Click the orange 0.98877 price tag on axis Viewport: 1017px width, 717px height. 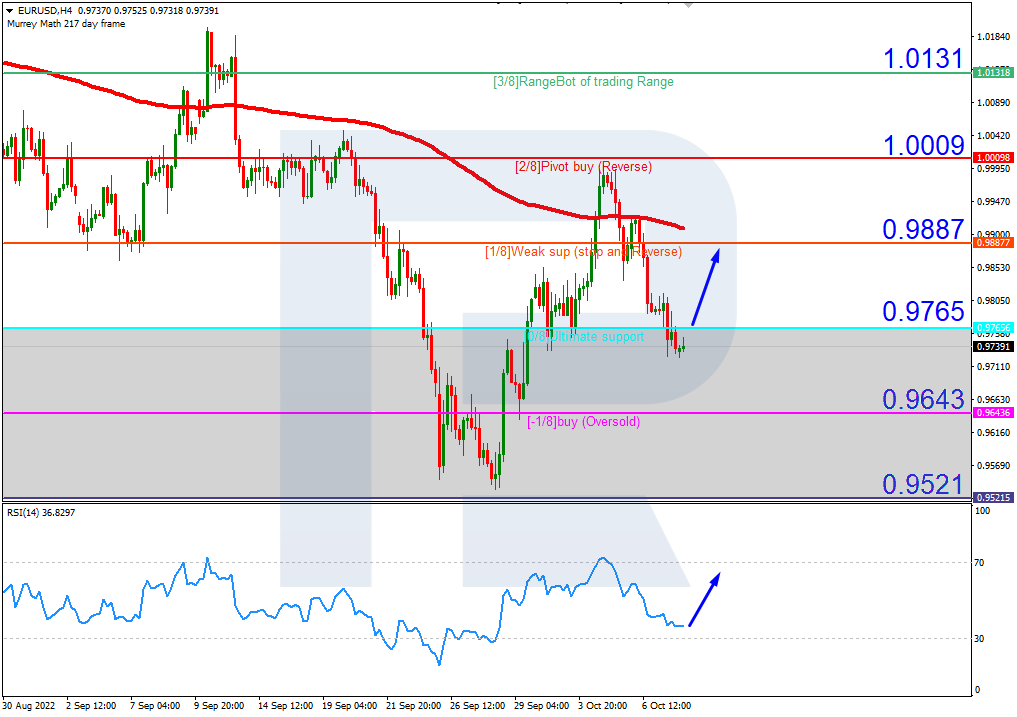click(992, 243)
